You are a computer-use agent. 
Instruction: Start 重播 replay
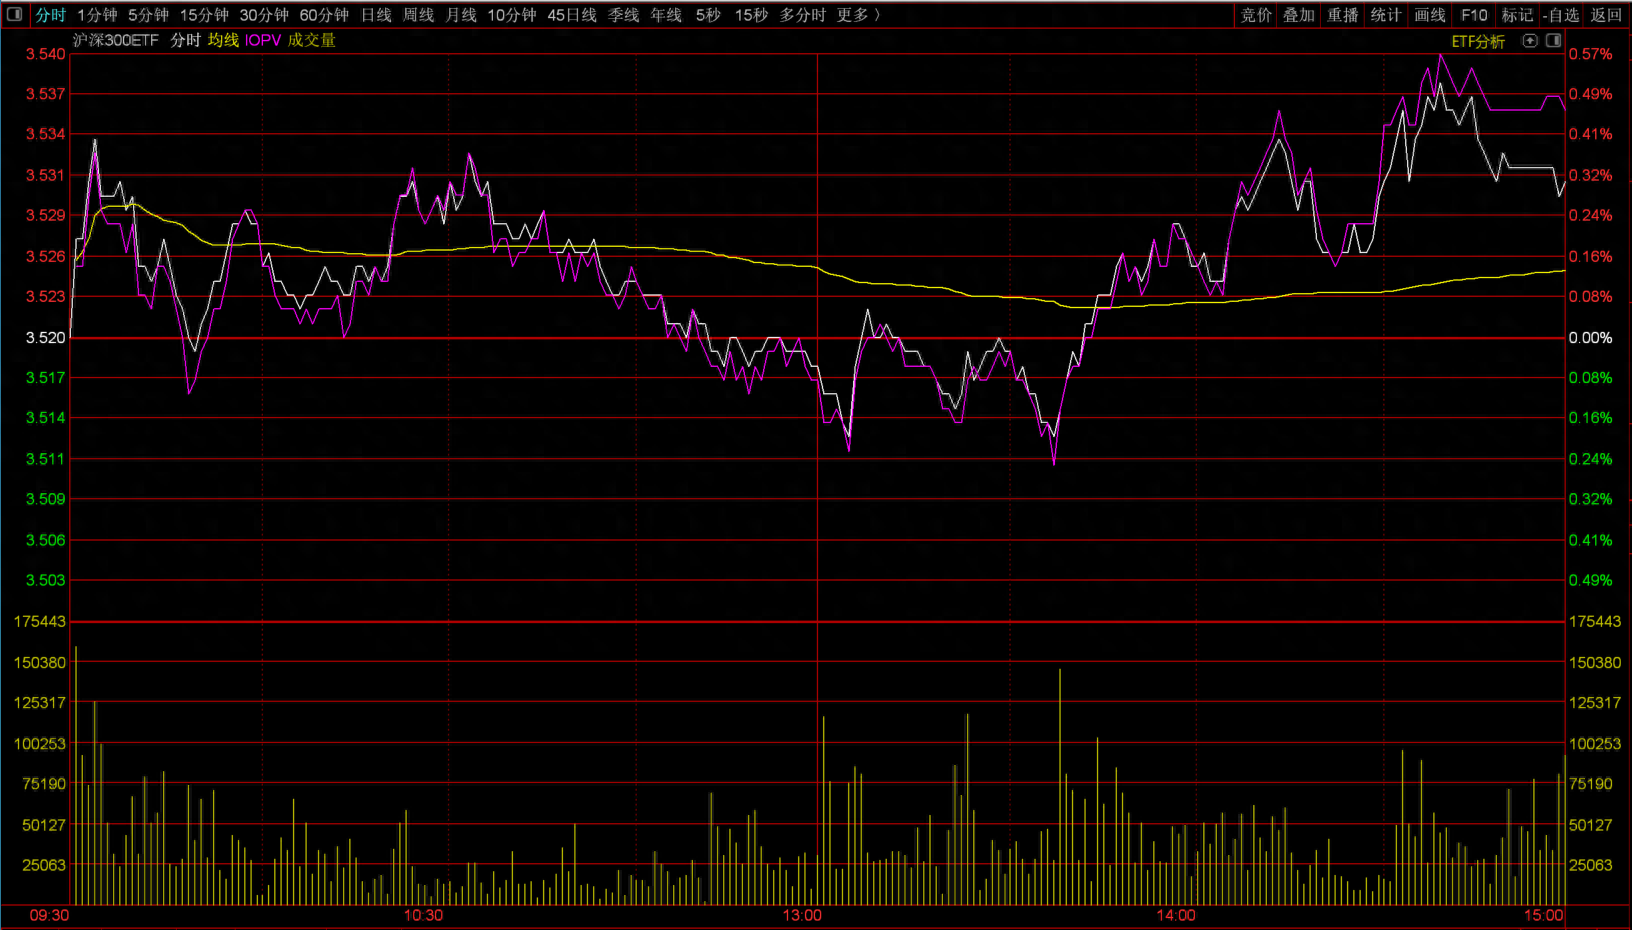1343,15
